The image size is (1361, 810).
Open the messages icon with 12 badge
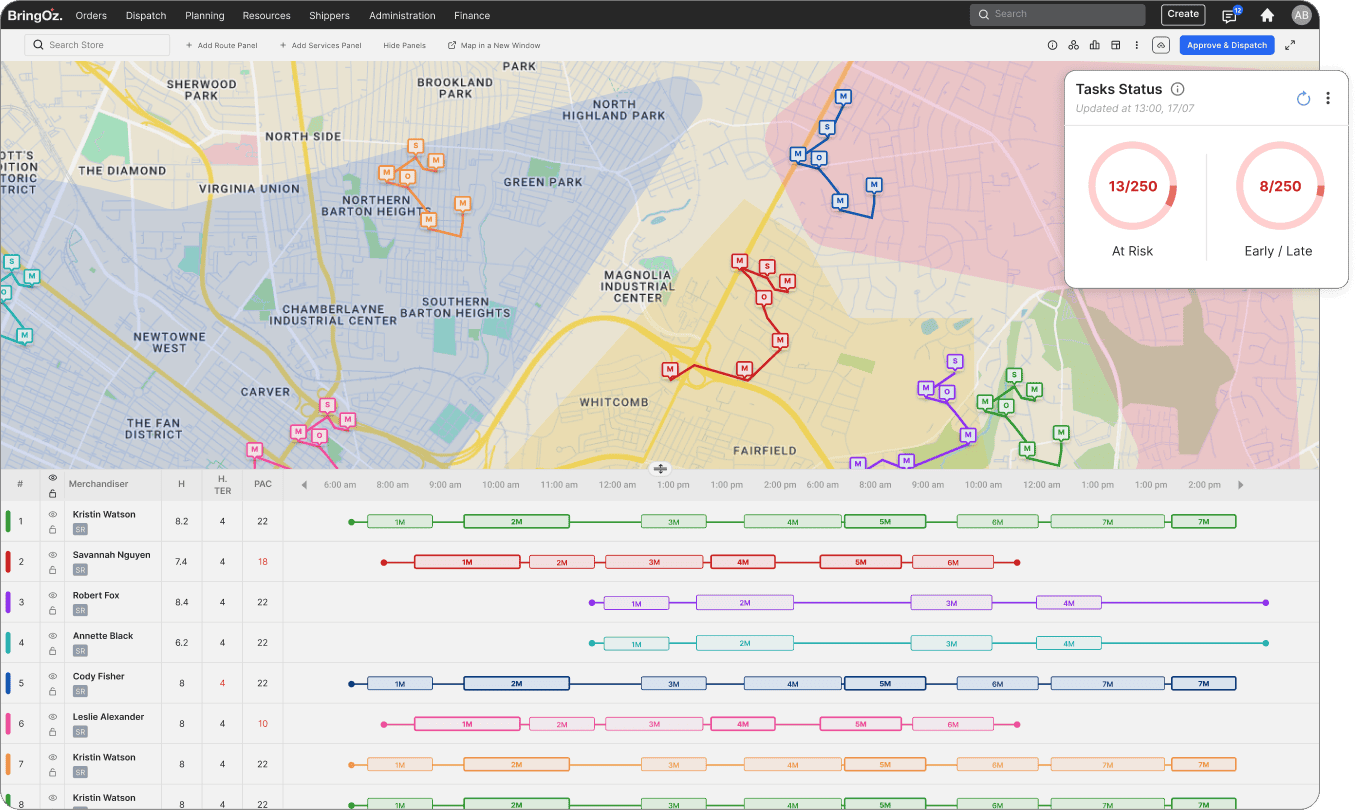coord(1230,15)
